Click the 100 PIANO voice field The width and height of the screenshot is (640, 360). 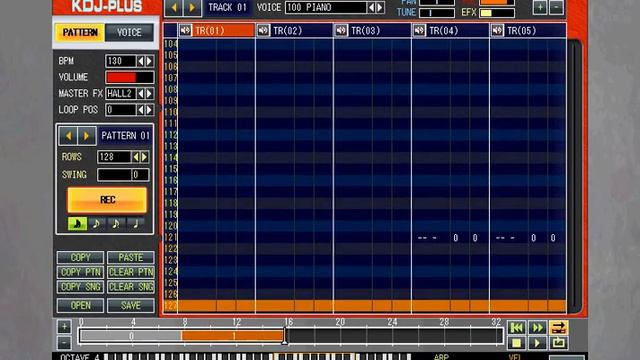tap(326, 7)
